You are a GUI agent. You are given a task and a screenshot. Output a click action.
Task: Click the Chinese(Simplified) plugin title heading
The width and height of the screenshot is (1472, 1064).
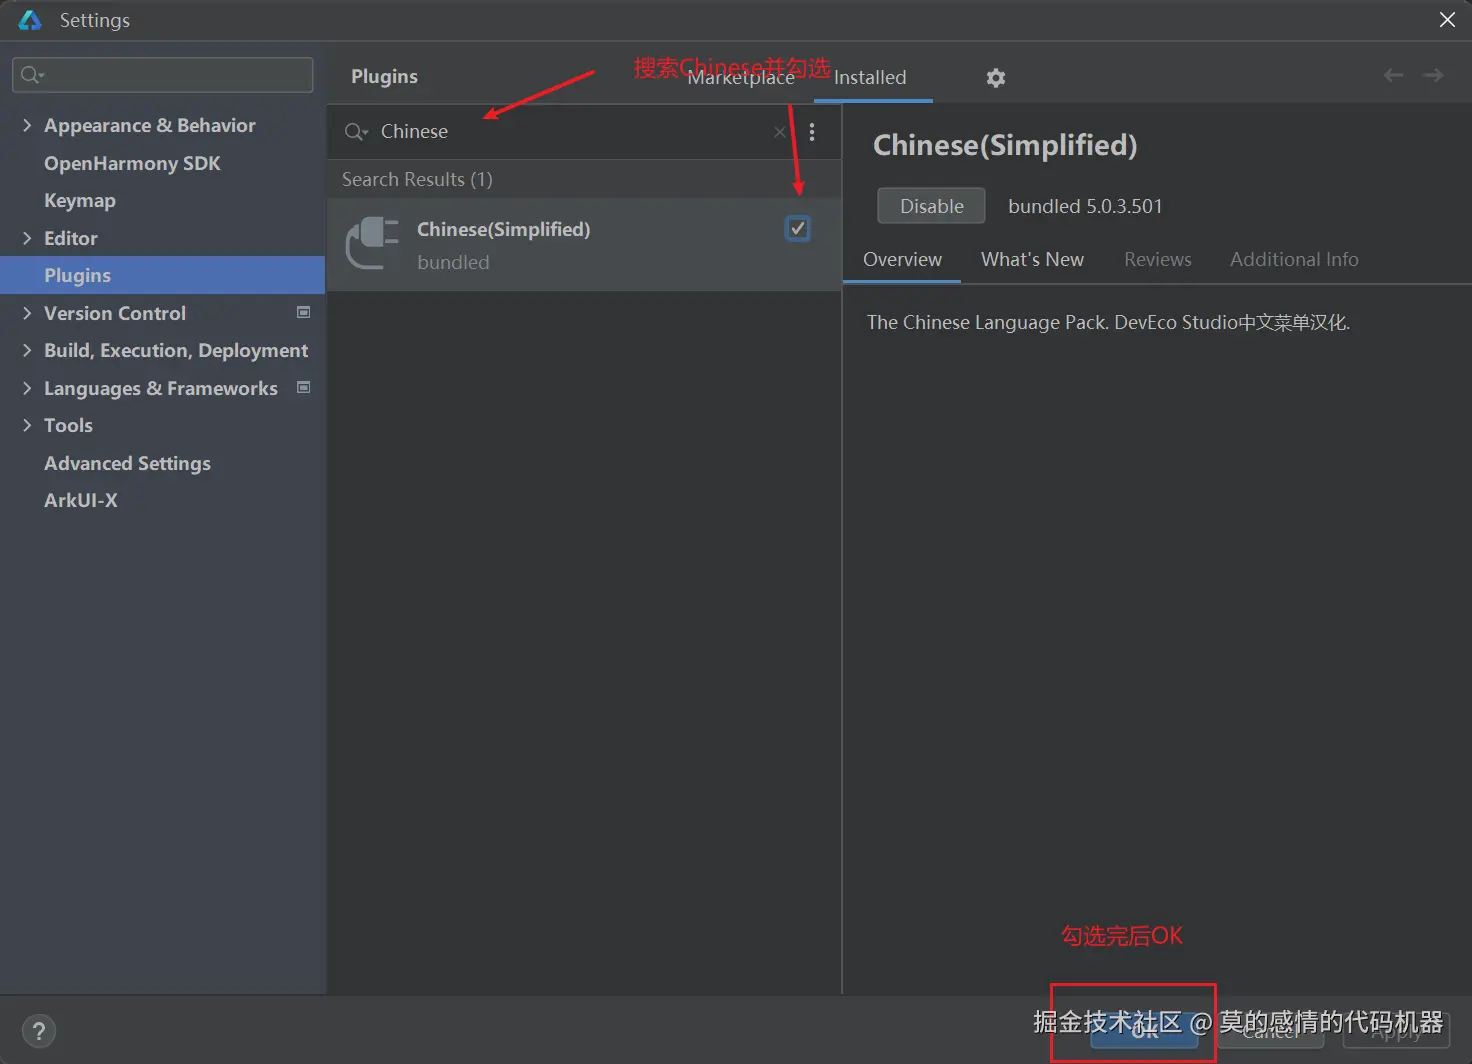1005,145
